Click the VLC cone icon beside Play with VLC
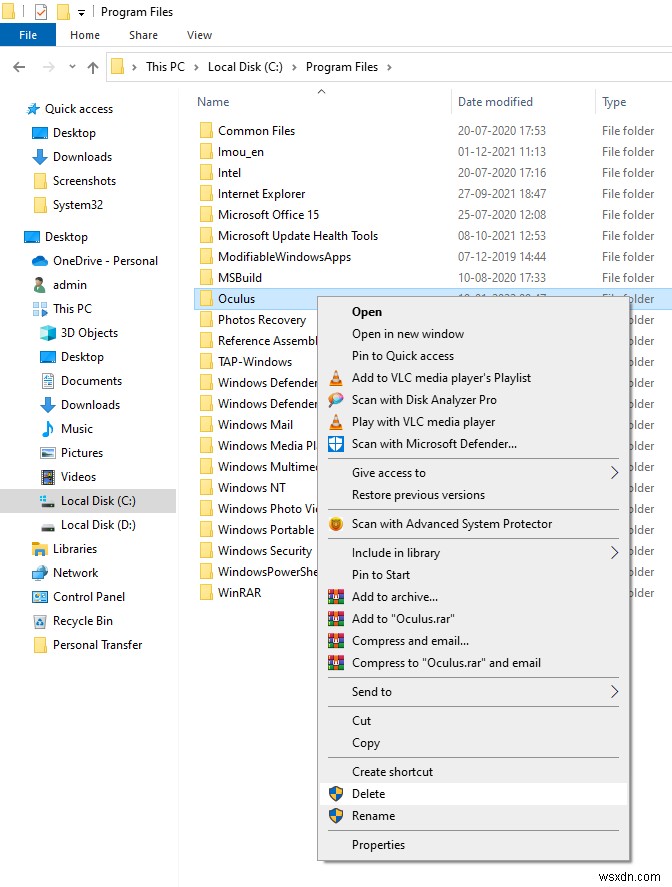 point(336,421)
